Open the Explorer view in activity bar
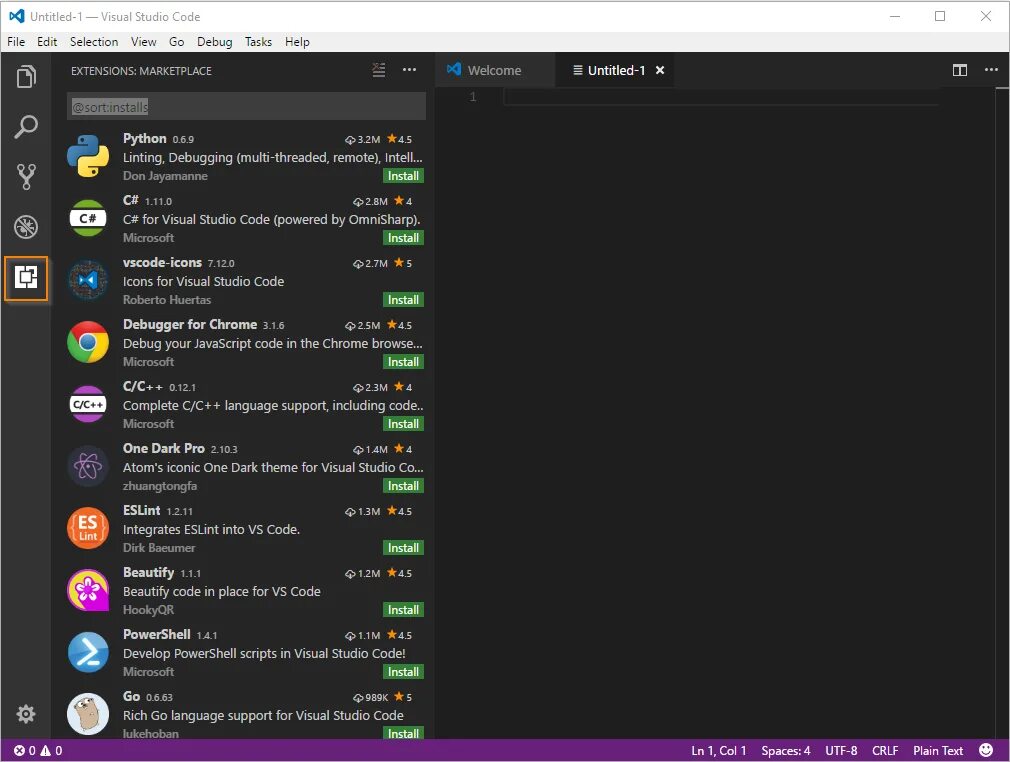Screen dimensions: 1010x762 coord(26,77)
